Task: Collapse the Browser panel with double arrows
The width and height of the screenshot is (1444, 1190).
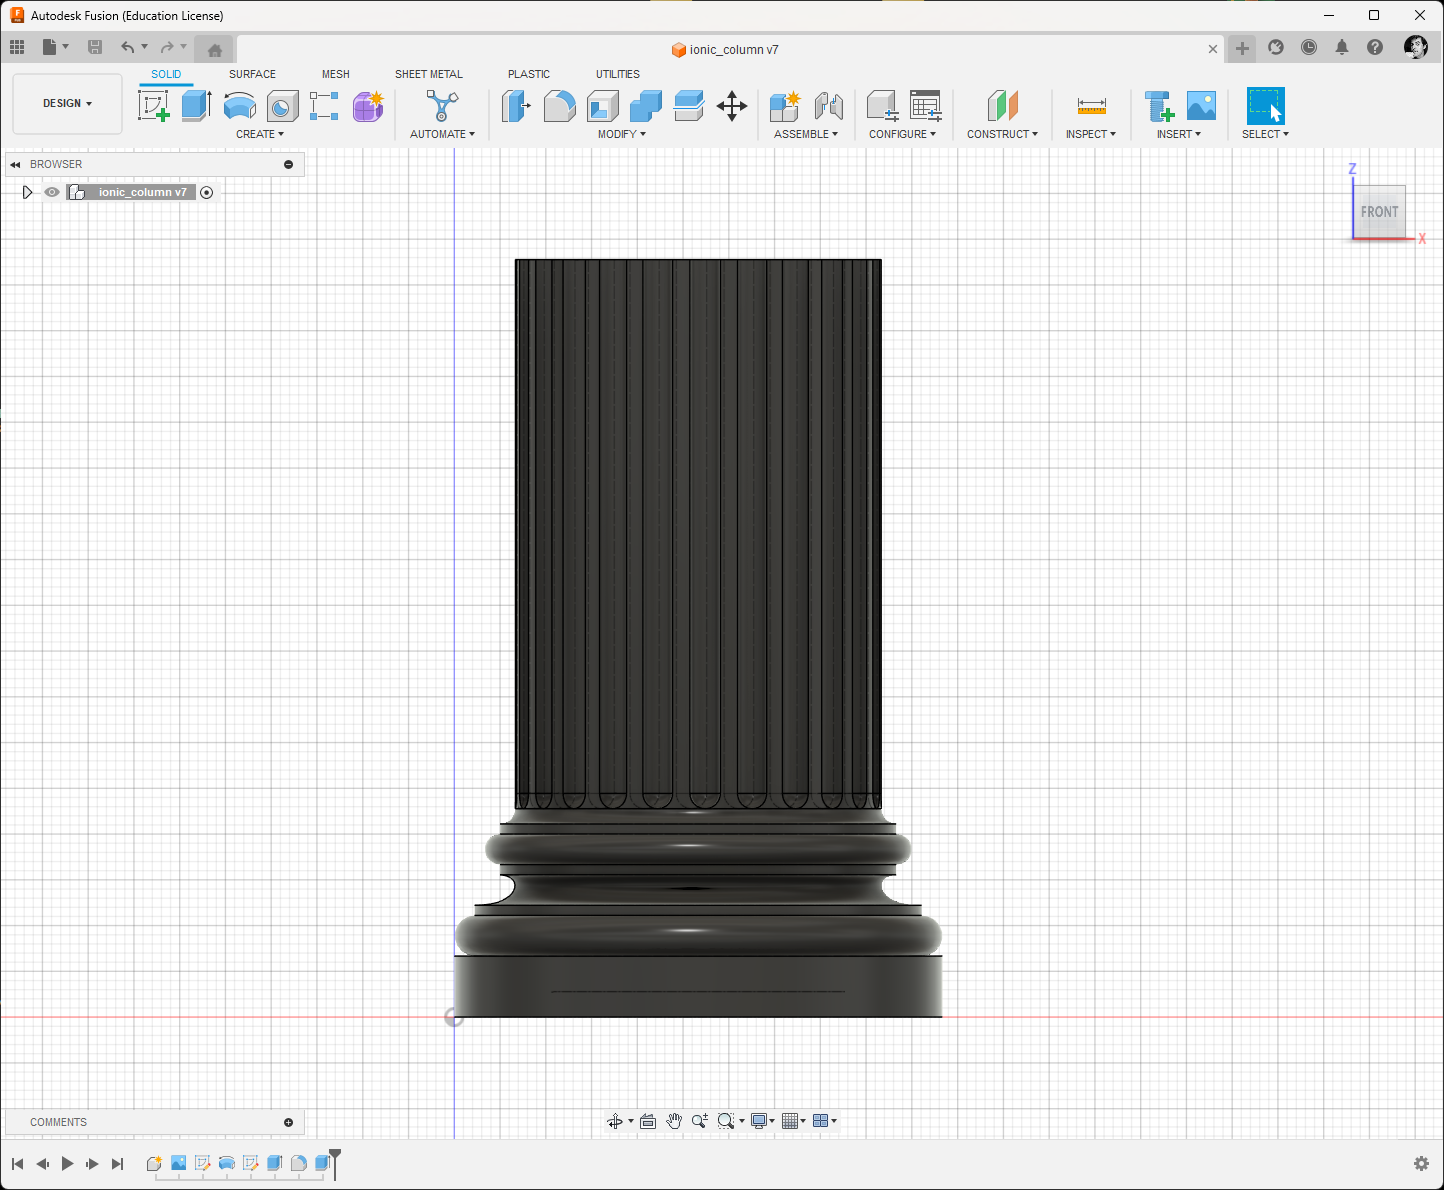Action: (x=15, y=164)
